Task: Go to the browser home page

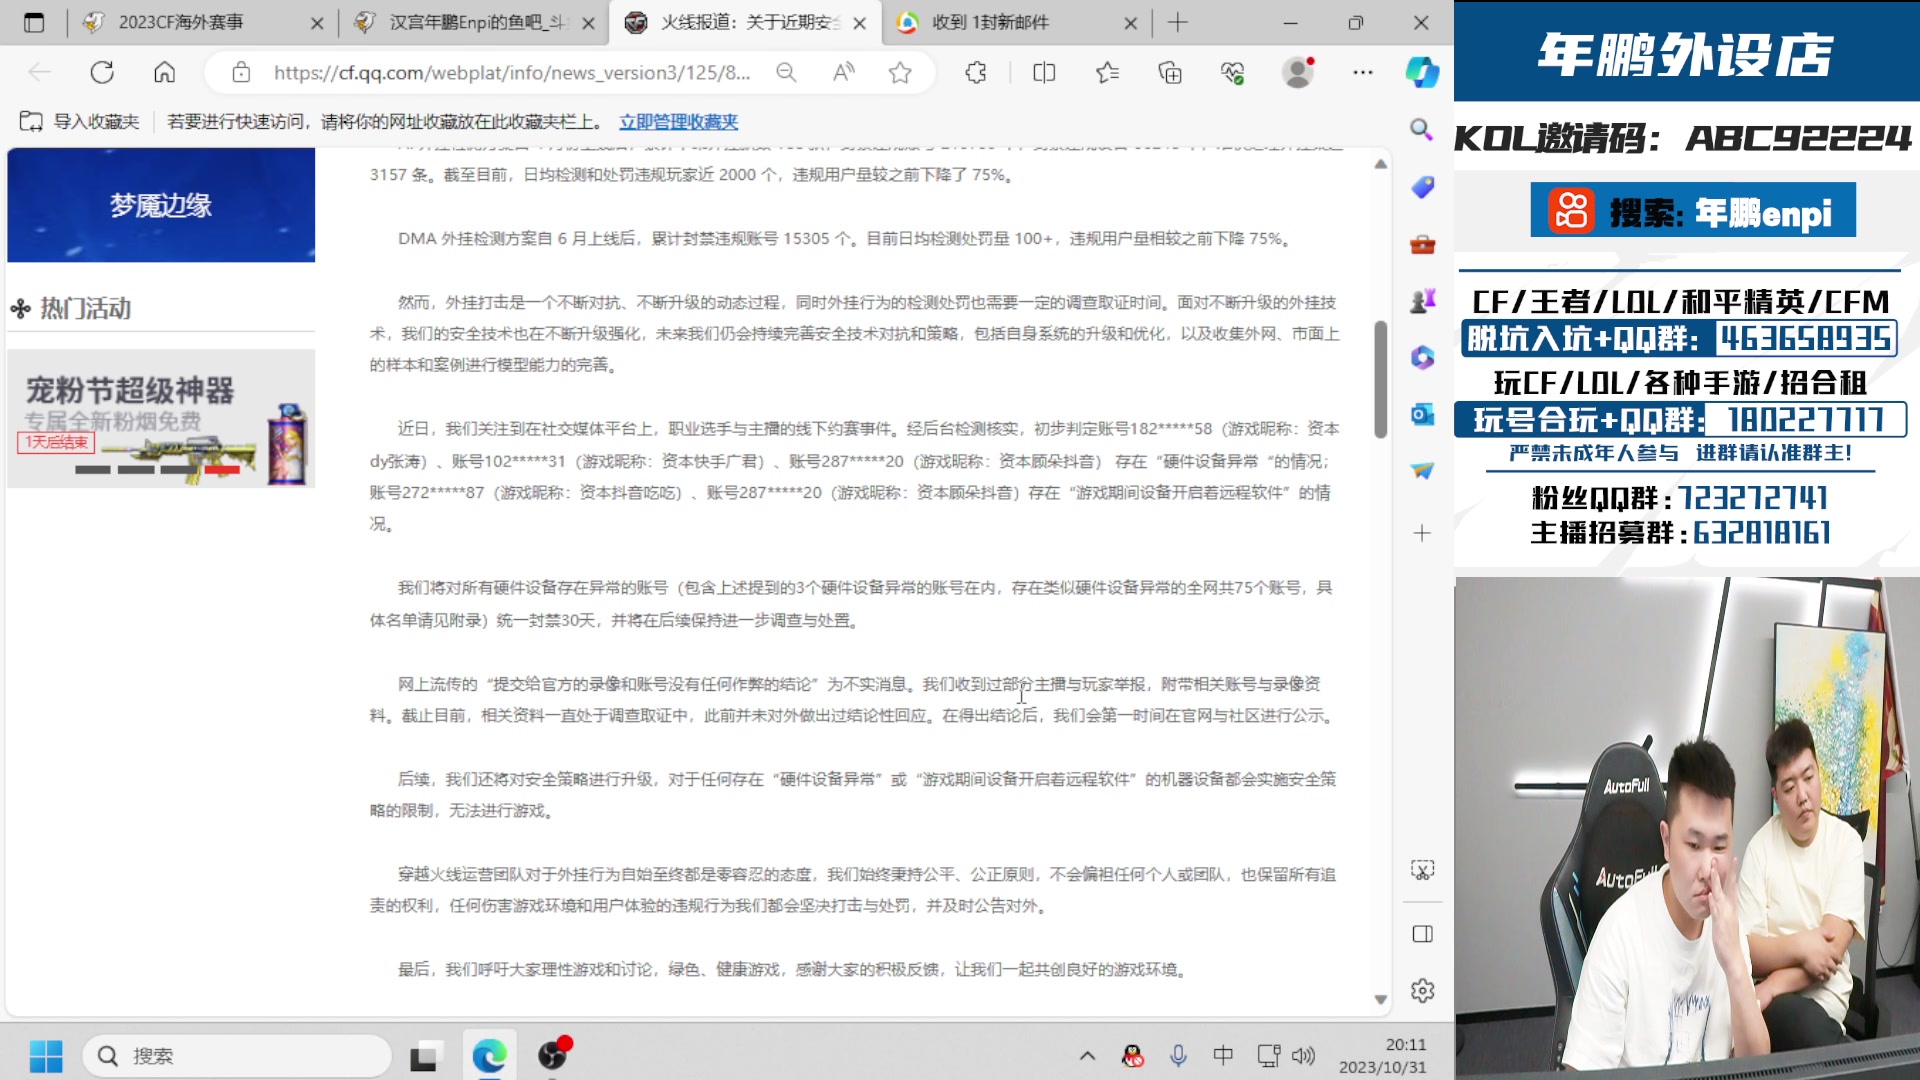Action: [x=164, y=72]
